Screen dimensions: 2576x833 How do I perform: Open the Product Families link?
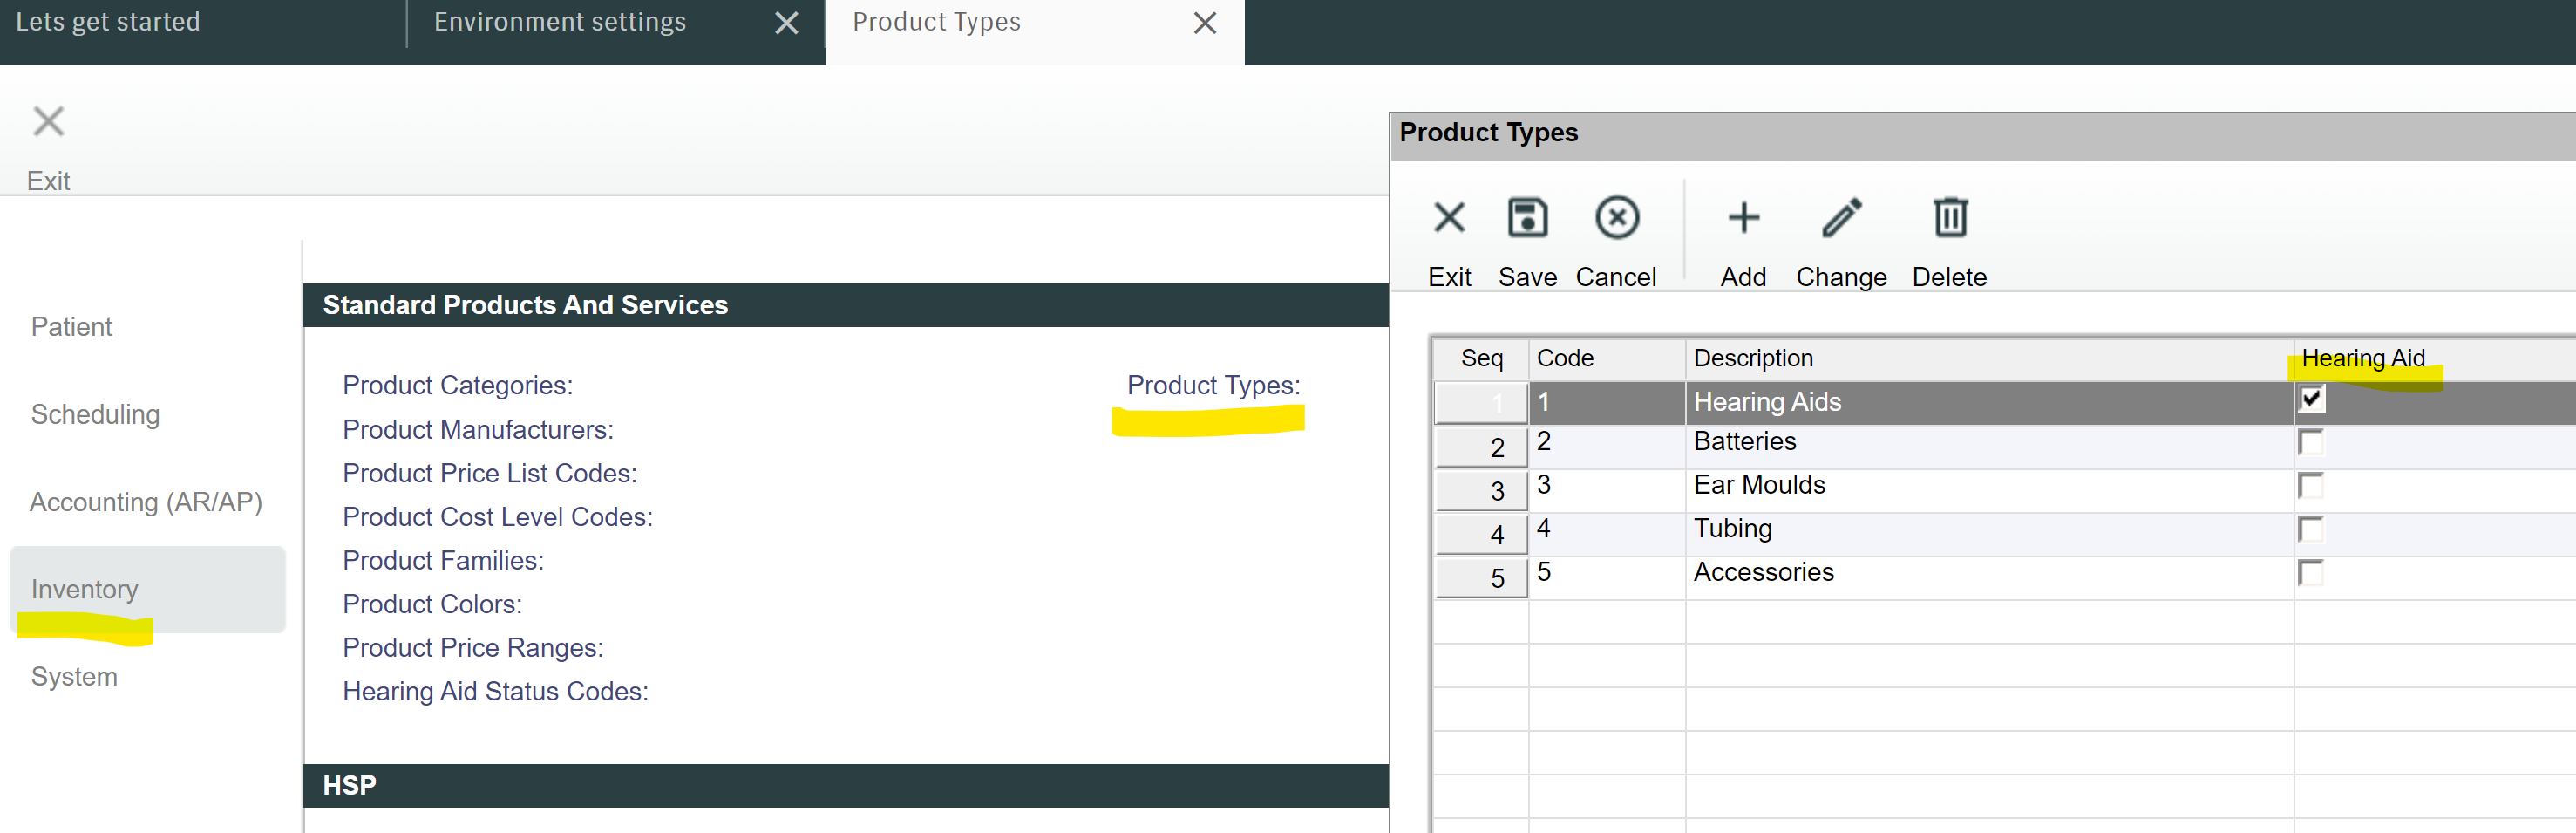coord(443,560)
